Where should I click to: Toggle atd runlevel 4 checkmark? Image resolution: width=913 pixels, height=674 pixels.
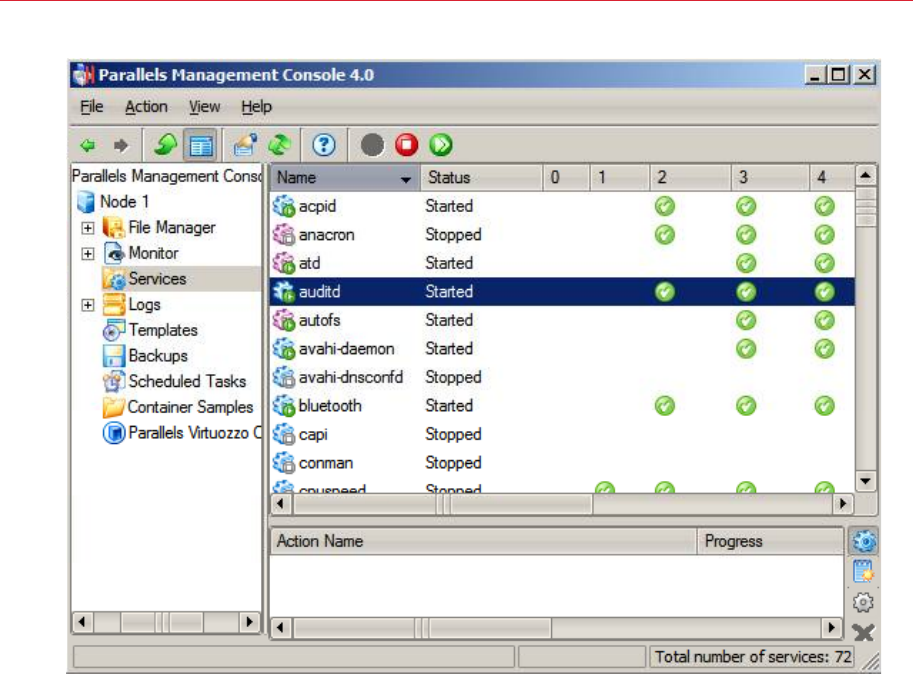(824, 263)
